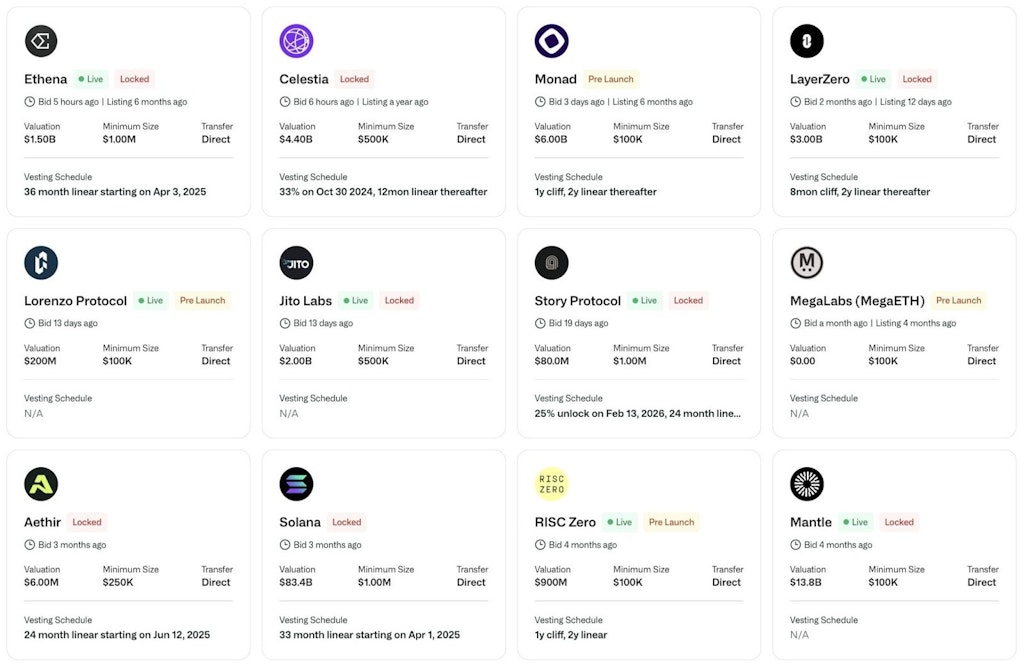Click the Mantle logo icon
The height and width of the screenshot is (666, 1024).
(806, 484)
